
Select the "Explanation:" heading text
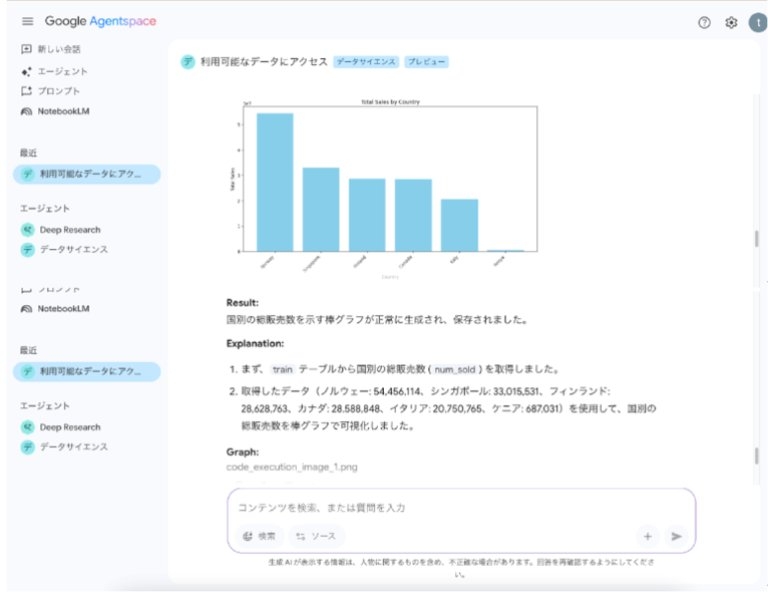tap(255, 343)
